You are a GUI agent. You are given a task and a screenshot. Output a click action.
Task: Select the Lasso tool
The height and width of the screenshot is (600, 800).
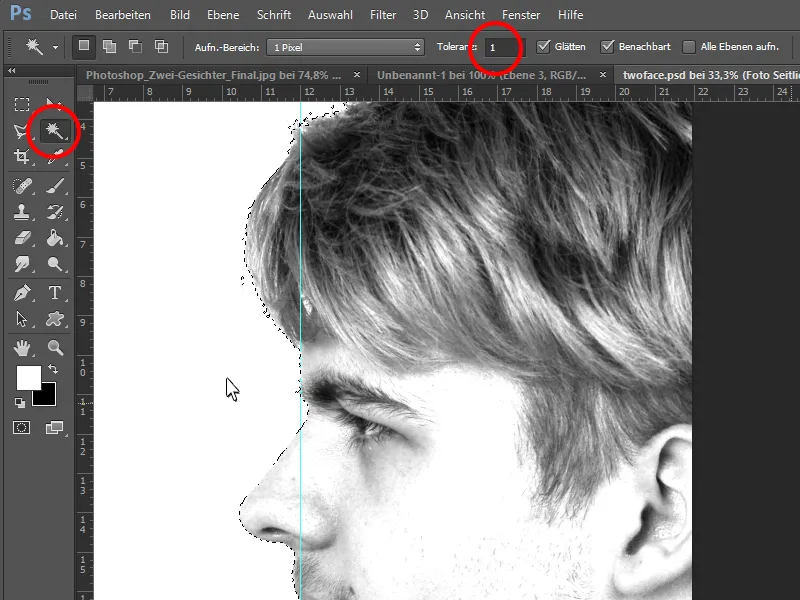(21, 131)
